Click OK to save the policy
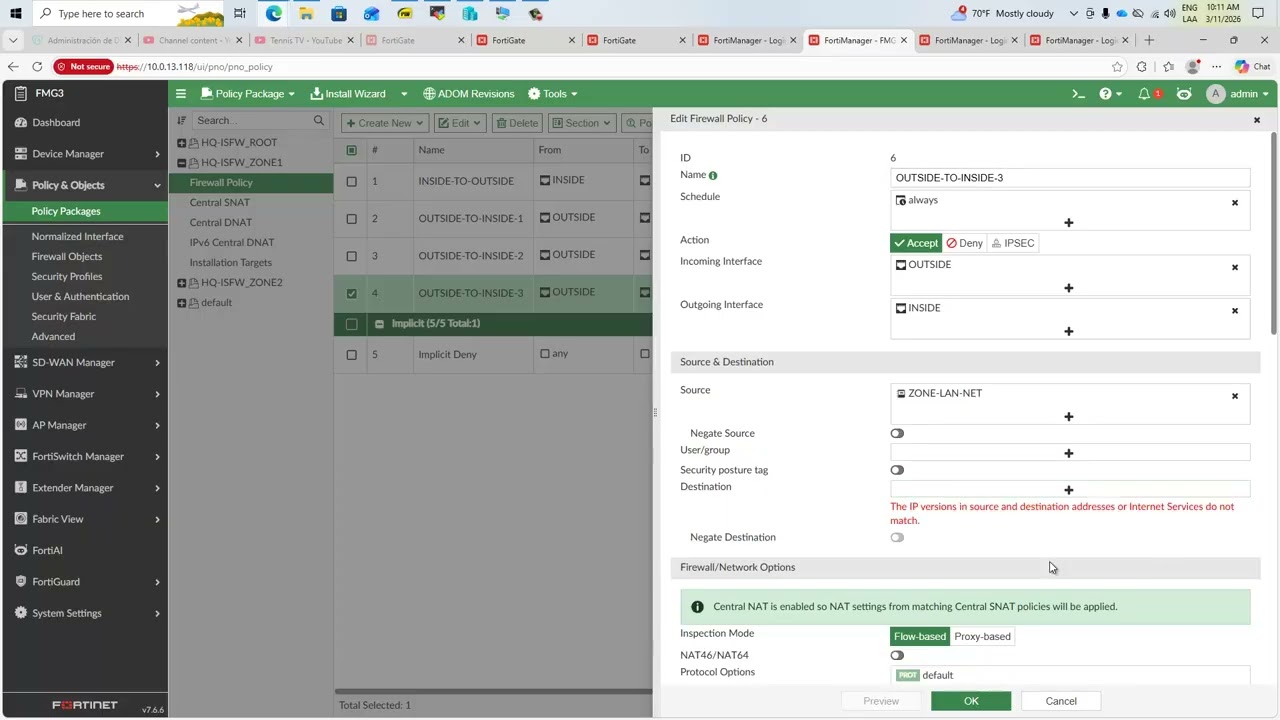Viewport: 1280px width, 720px height. click(971, 701)
